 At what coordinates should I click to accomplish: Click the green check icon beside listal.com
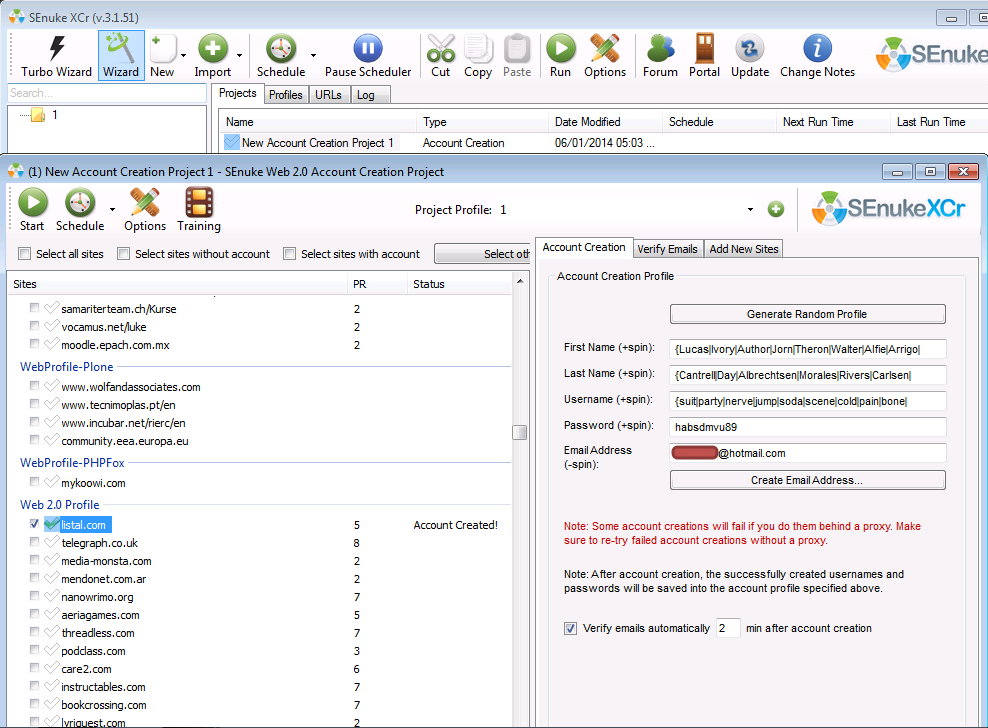point(52,524)
